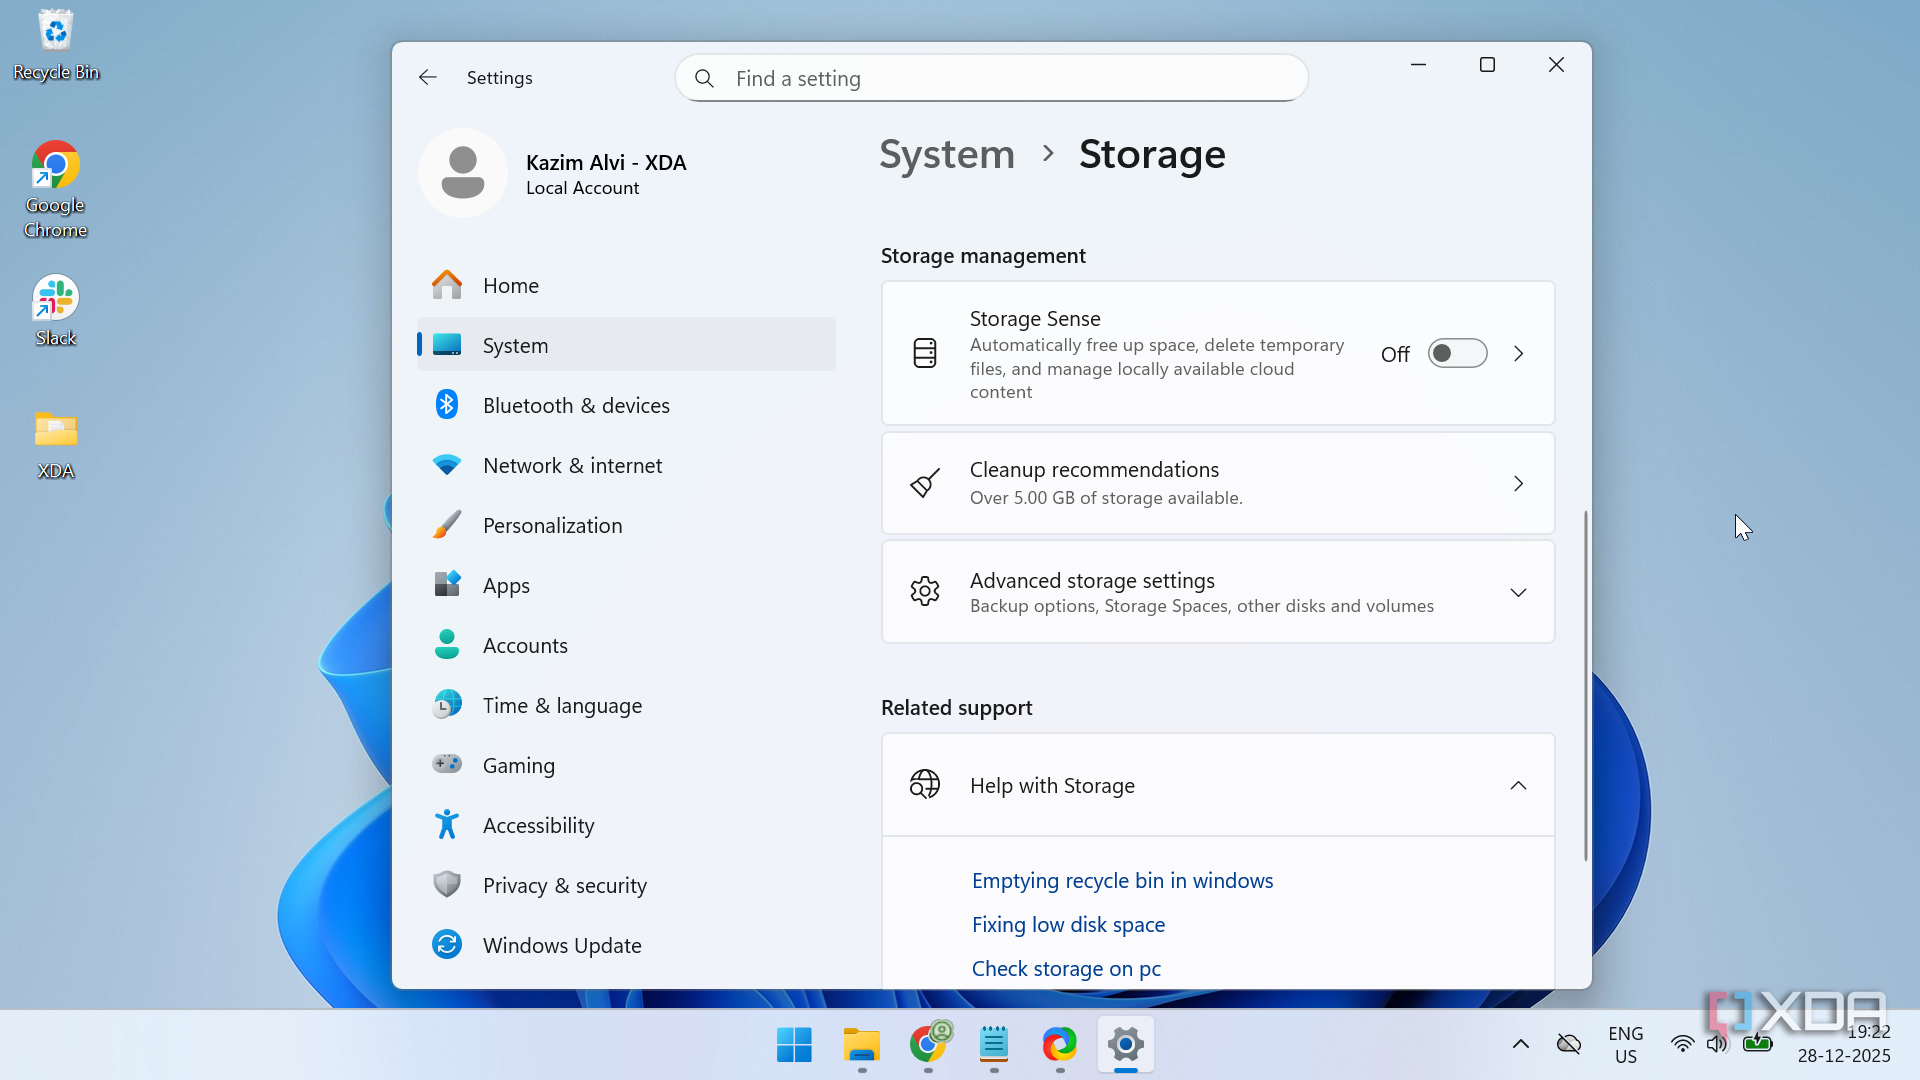Image resolution: width=1920 pixels, height=1080 pixels.
Task: Open 'Emptying recycle bin in windows' link
Action: tap(1122, 880)
